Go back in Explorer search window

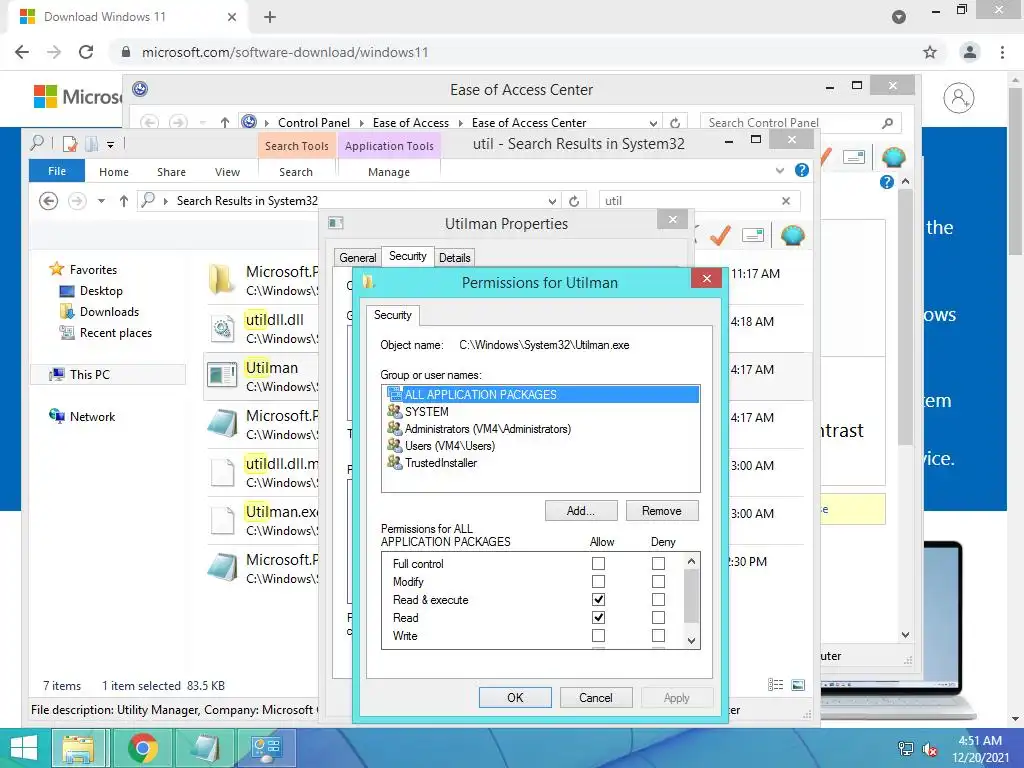coord(48,200)
